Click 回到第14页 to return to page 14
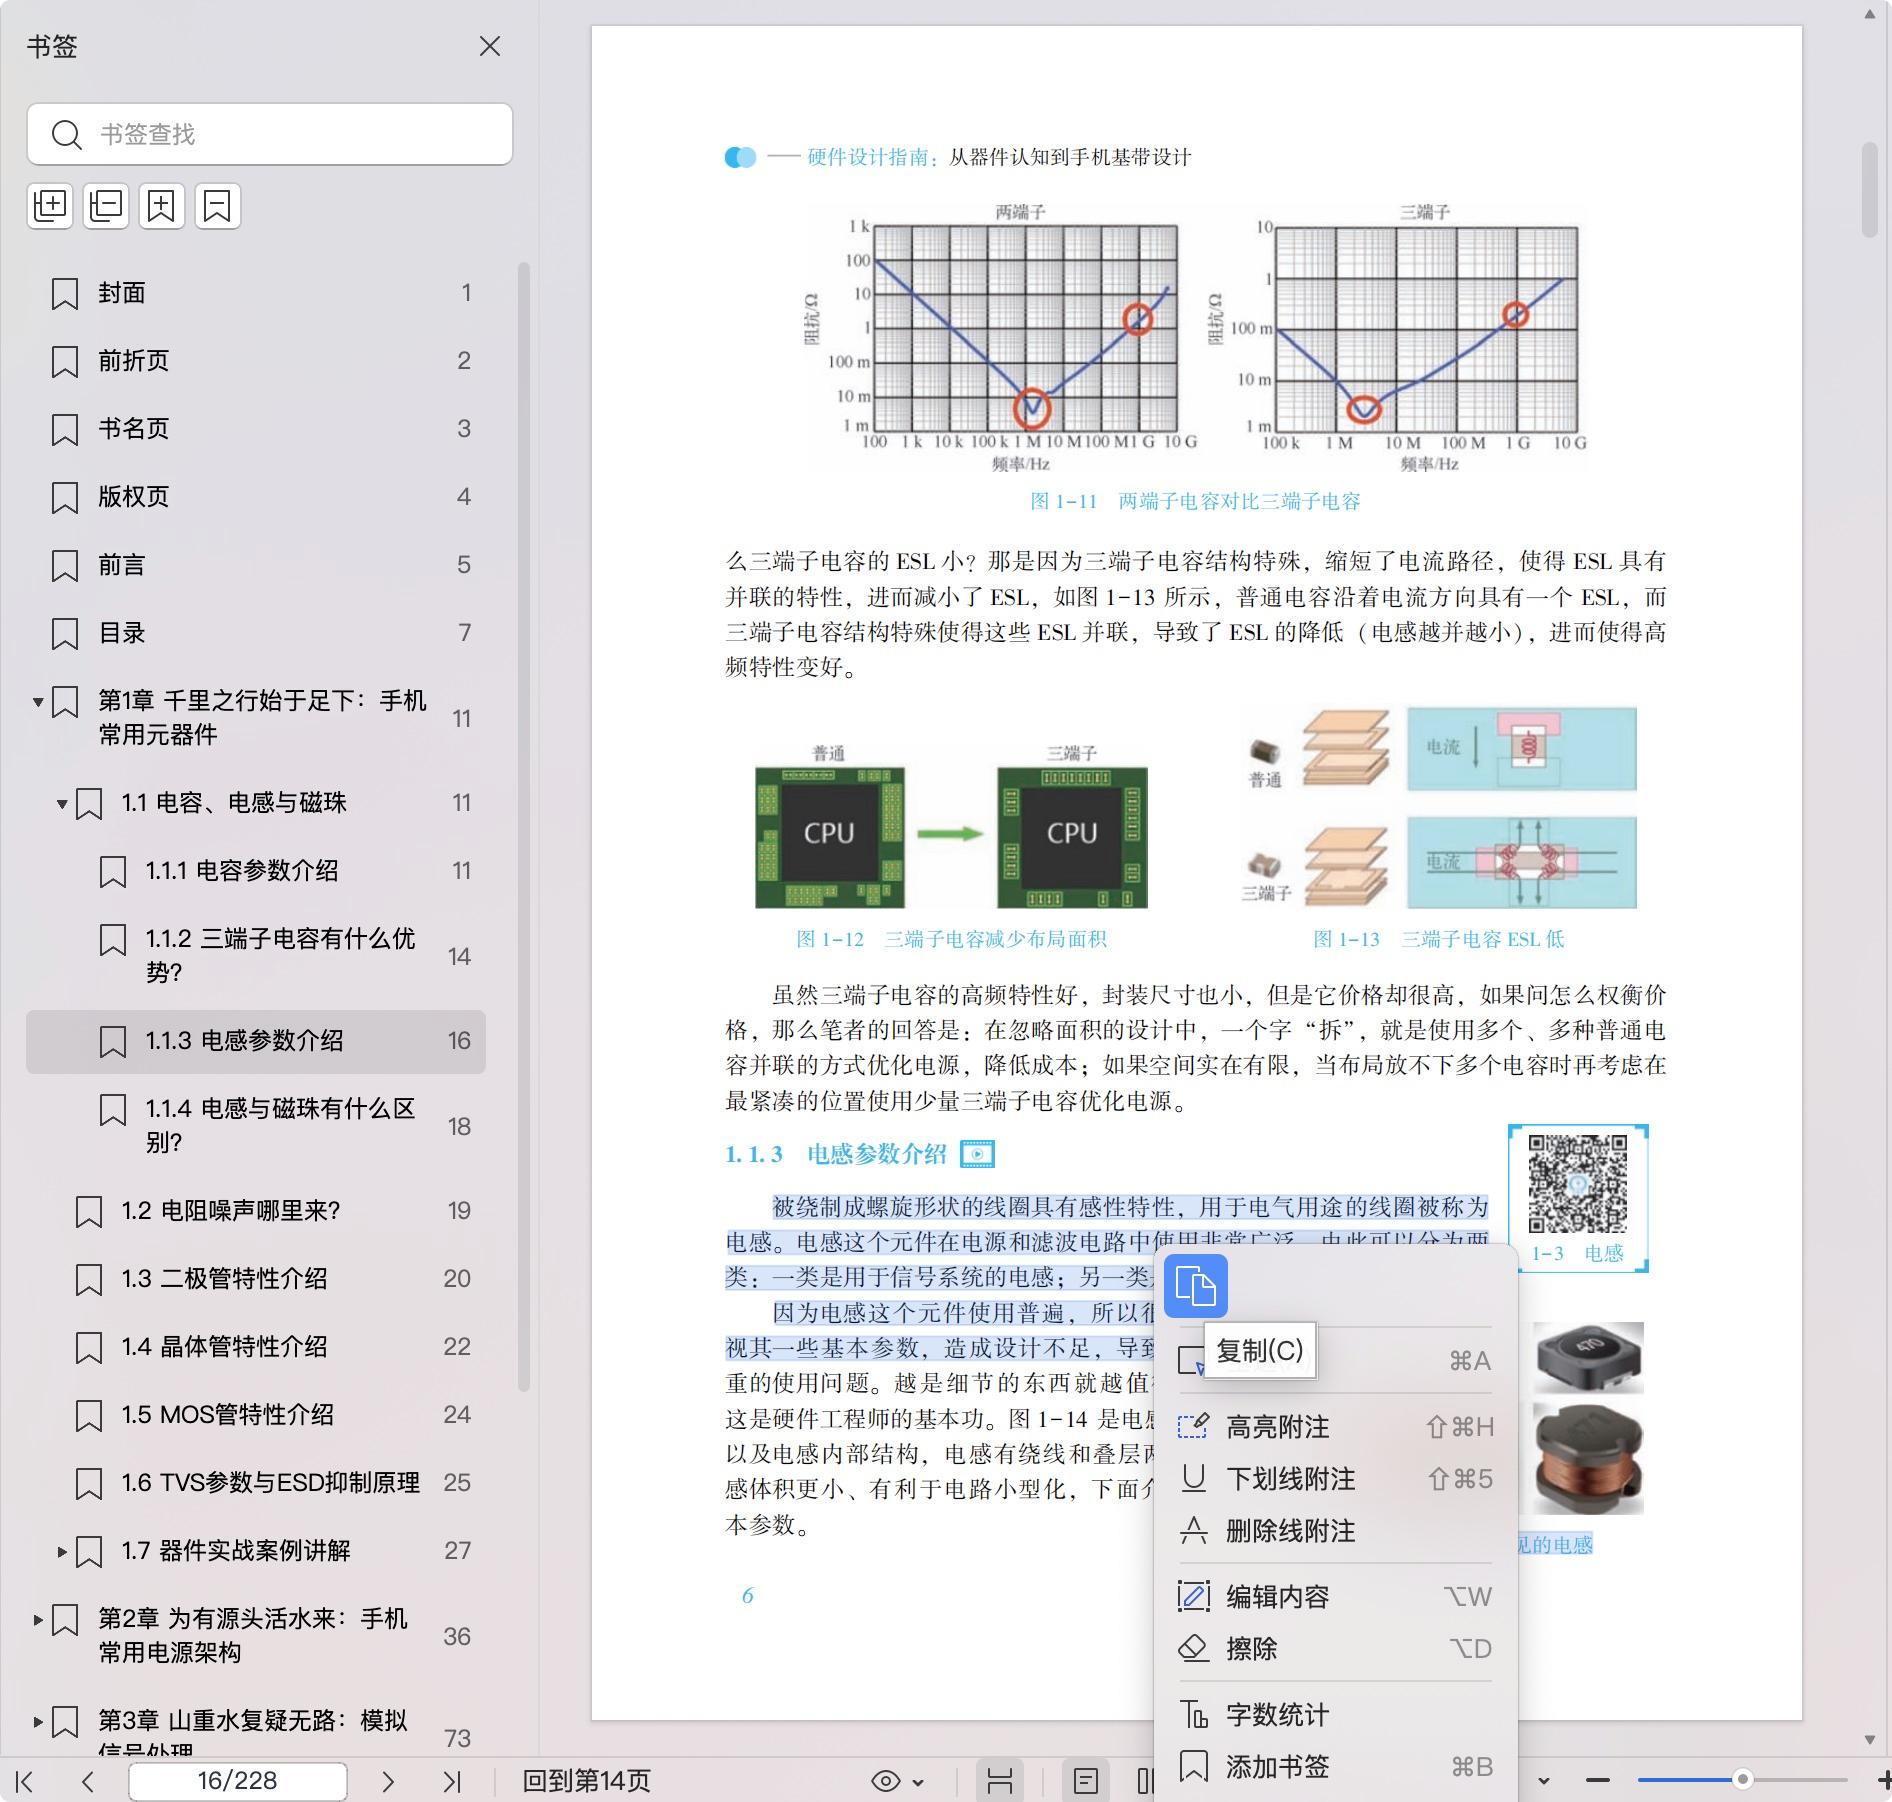This screenshot has width=1892, height=1802. [586, 1781]
